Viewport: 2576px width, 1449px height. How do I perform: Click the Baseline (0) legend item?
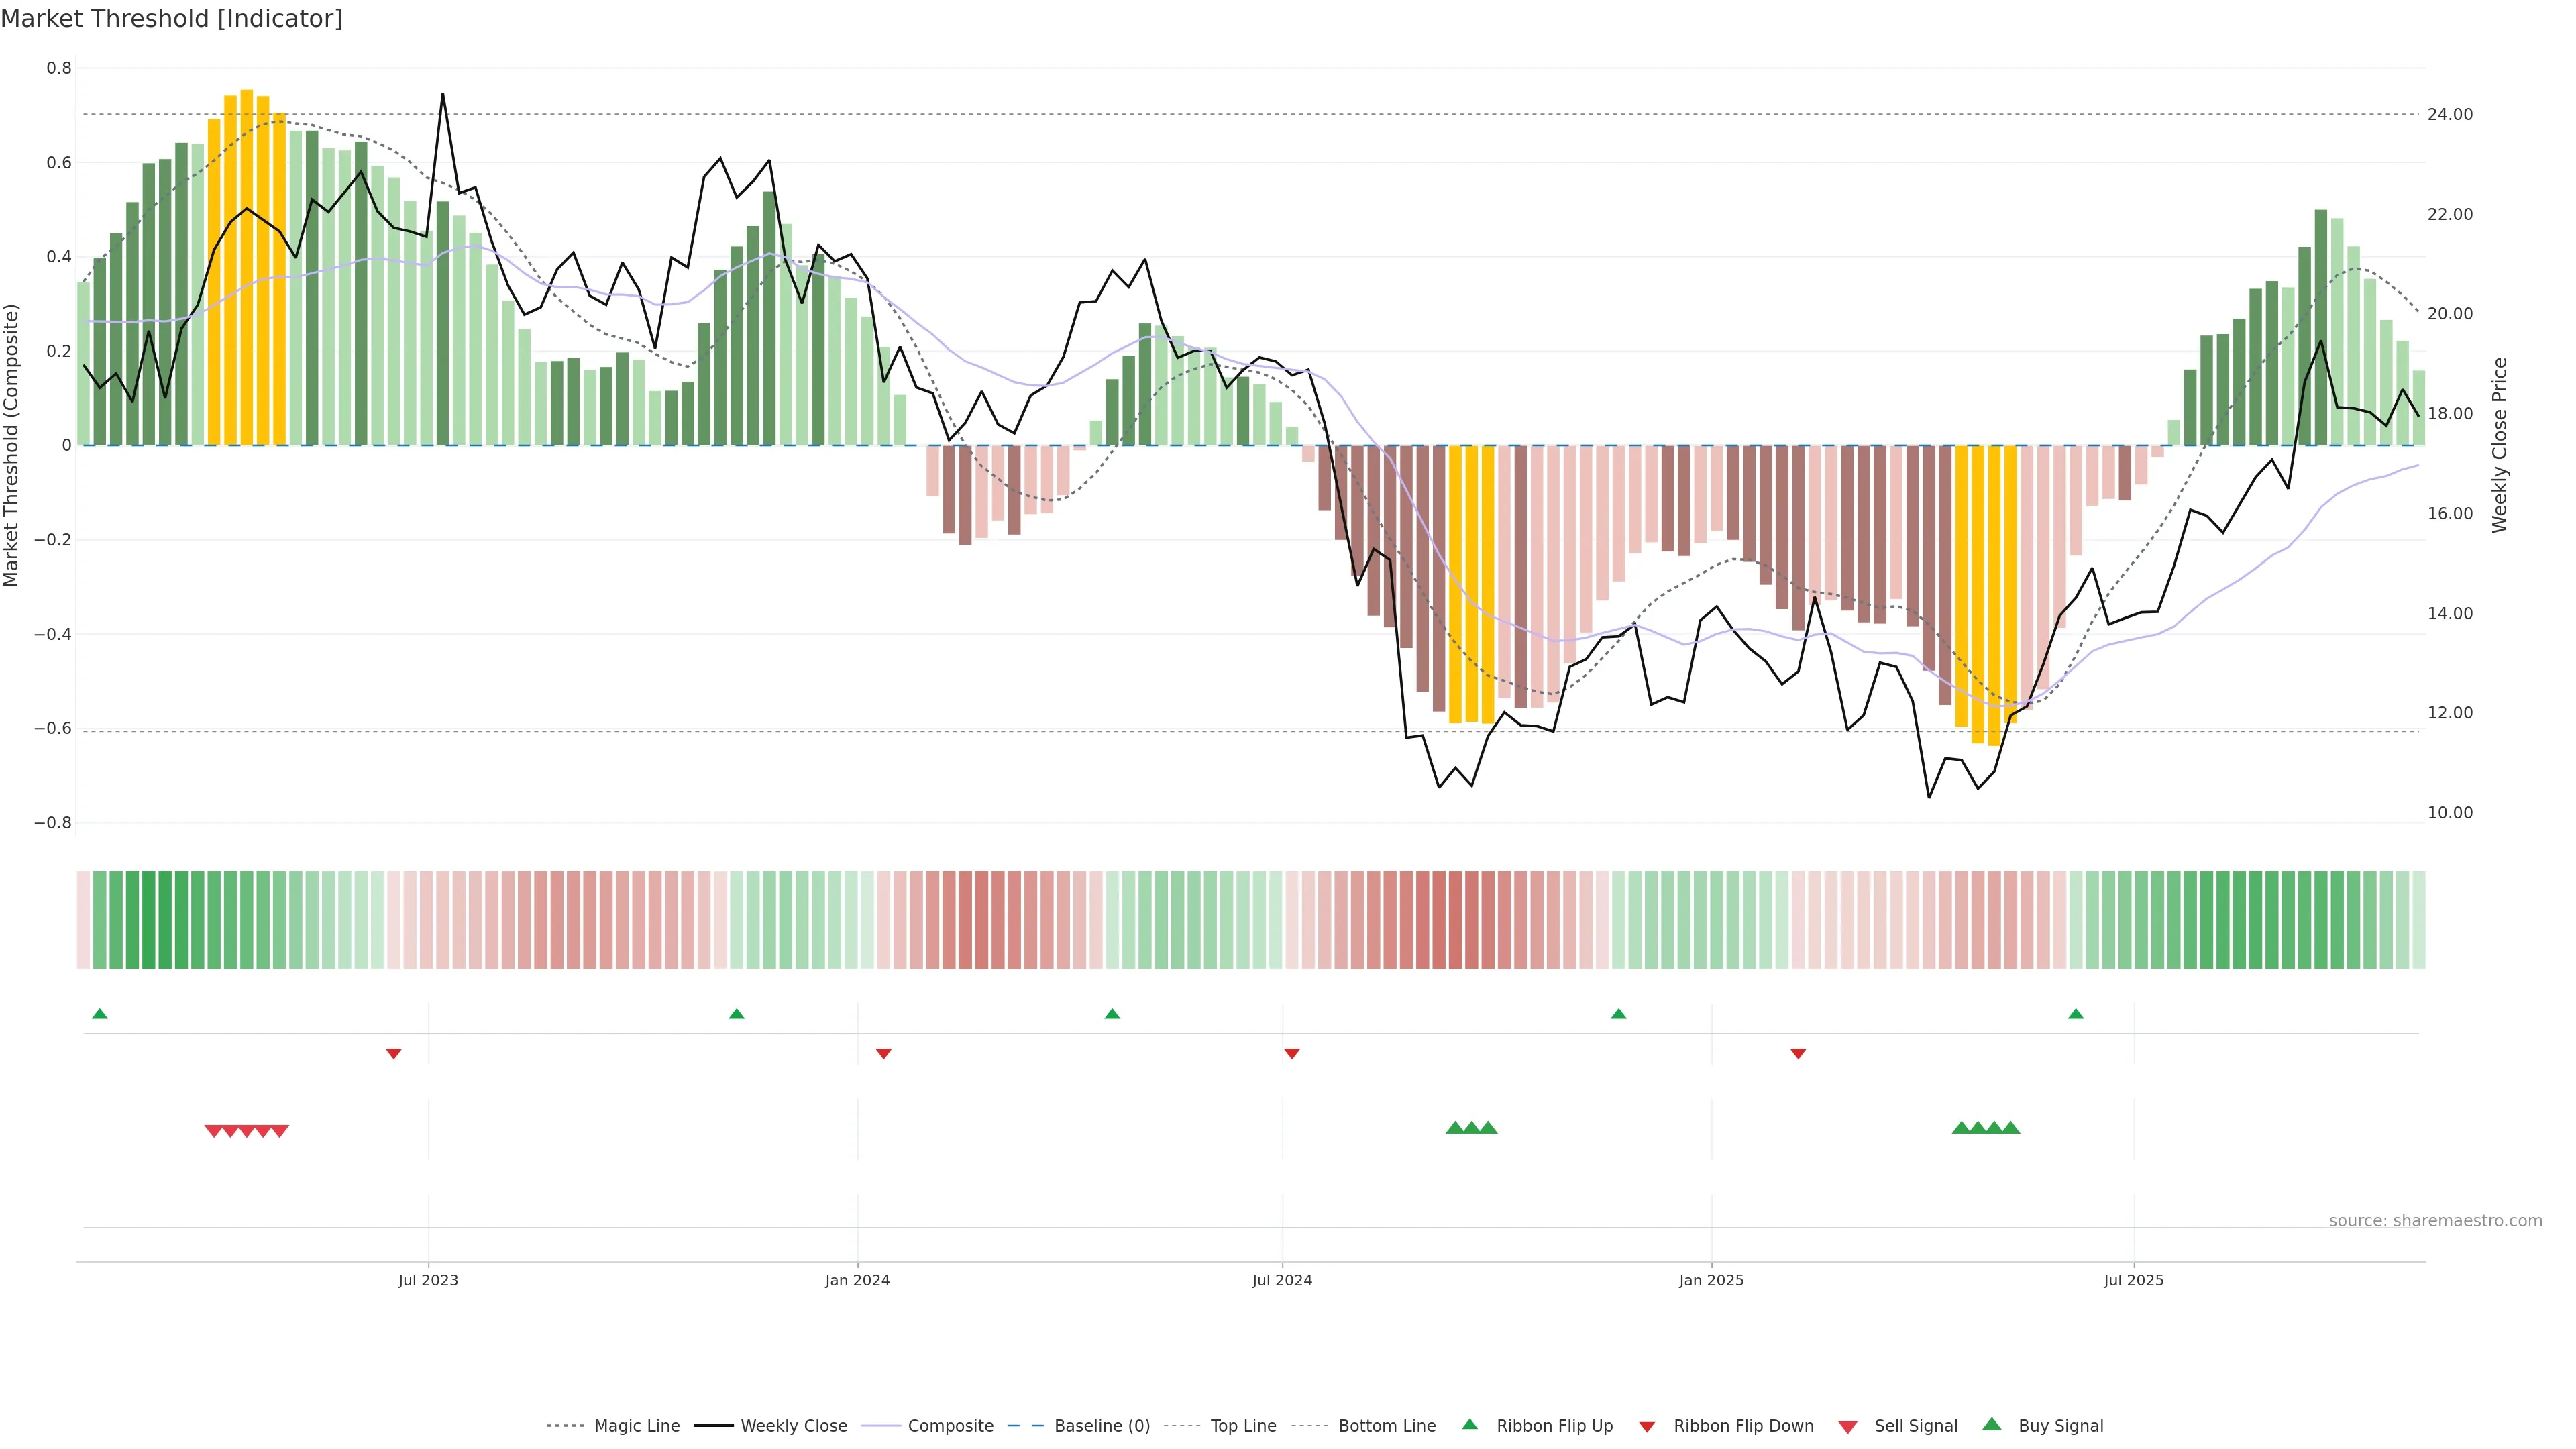point(1101,1426)
